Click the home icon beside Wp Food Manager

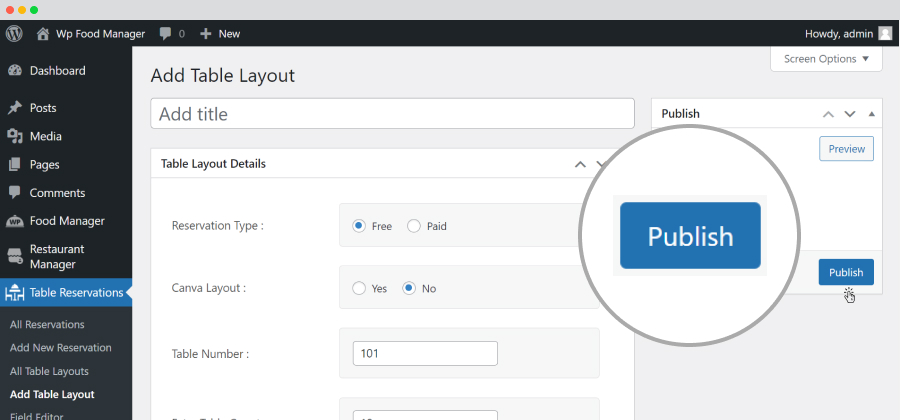42,34
